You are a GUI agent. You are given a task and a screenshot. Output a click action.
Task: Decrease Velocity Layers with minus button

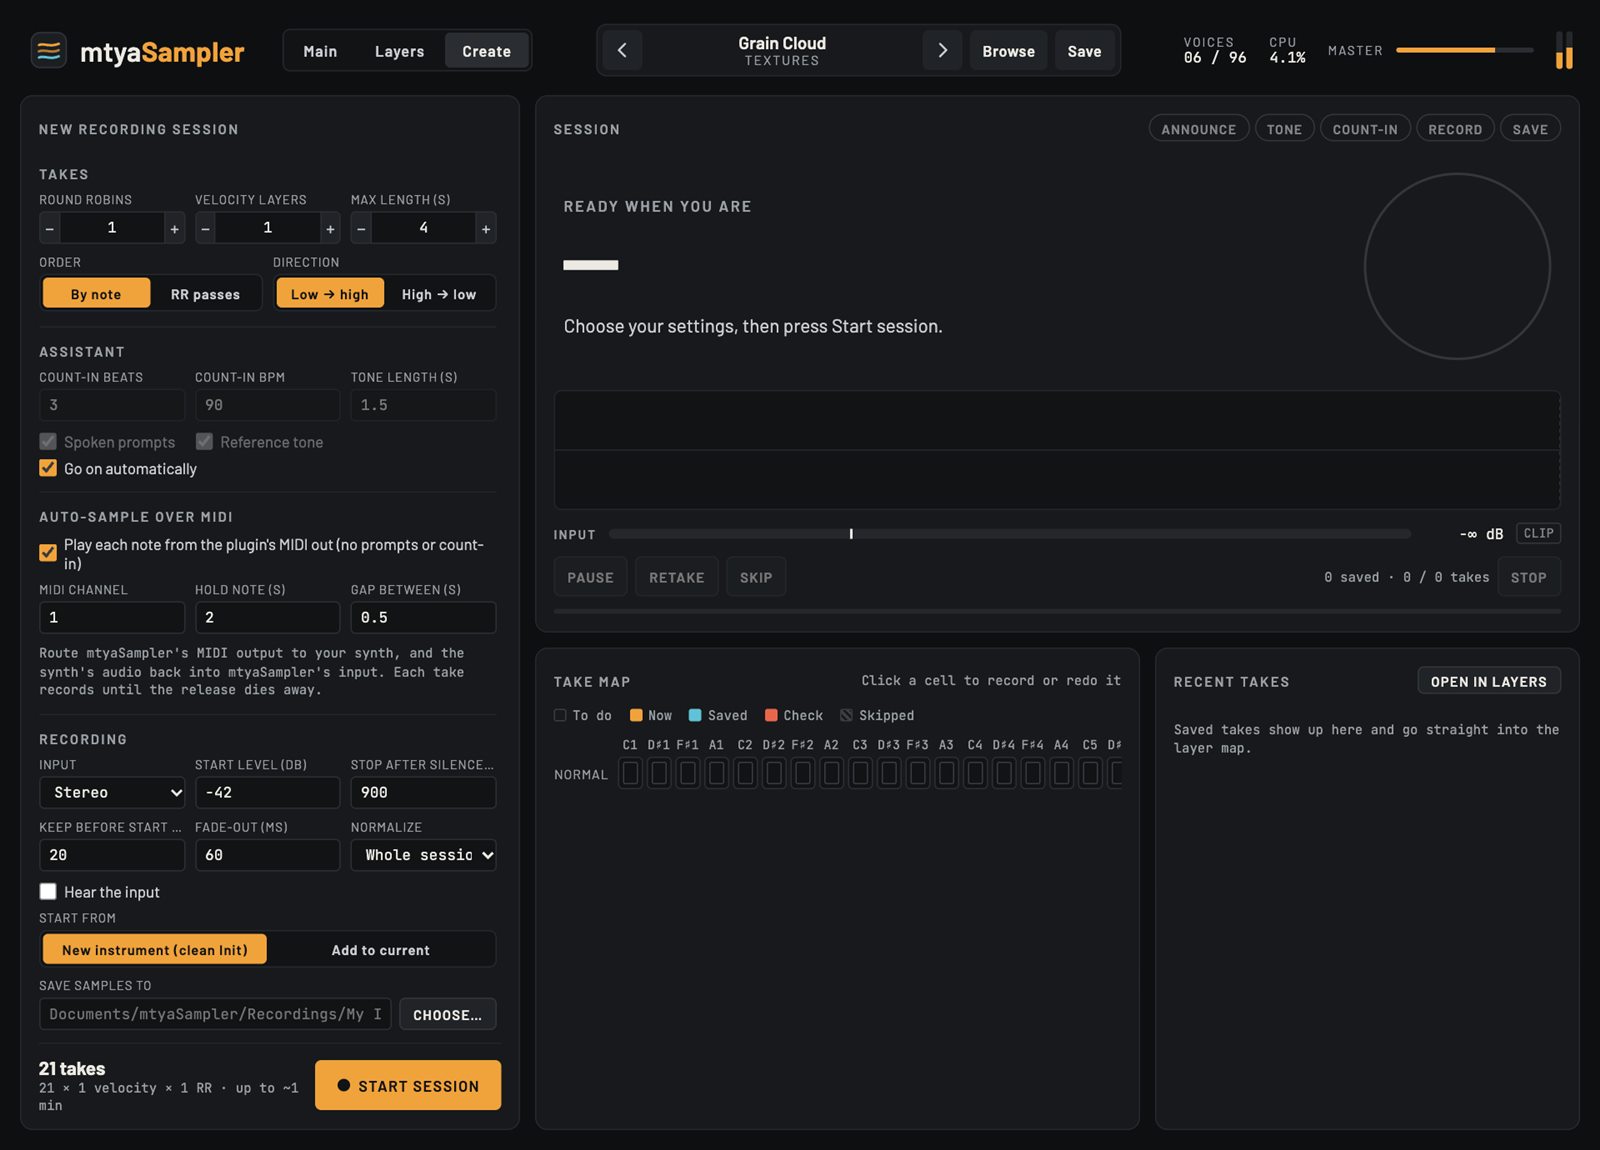click(206, 228)
